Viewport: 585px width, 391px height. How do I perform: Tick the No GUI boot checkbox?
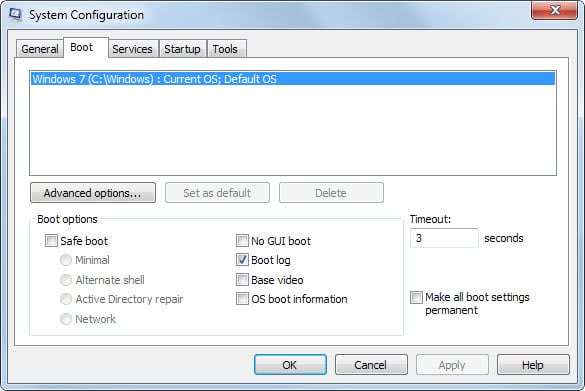[x=243, y=241]
